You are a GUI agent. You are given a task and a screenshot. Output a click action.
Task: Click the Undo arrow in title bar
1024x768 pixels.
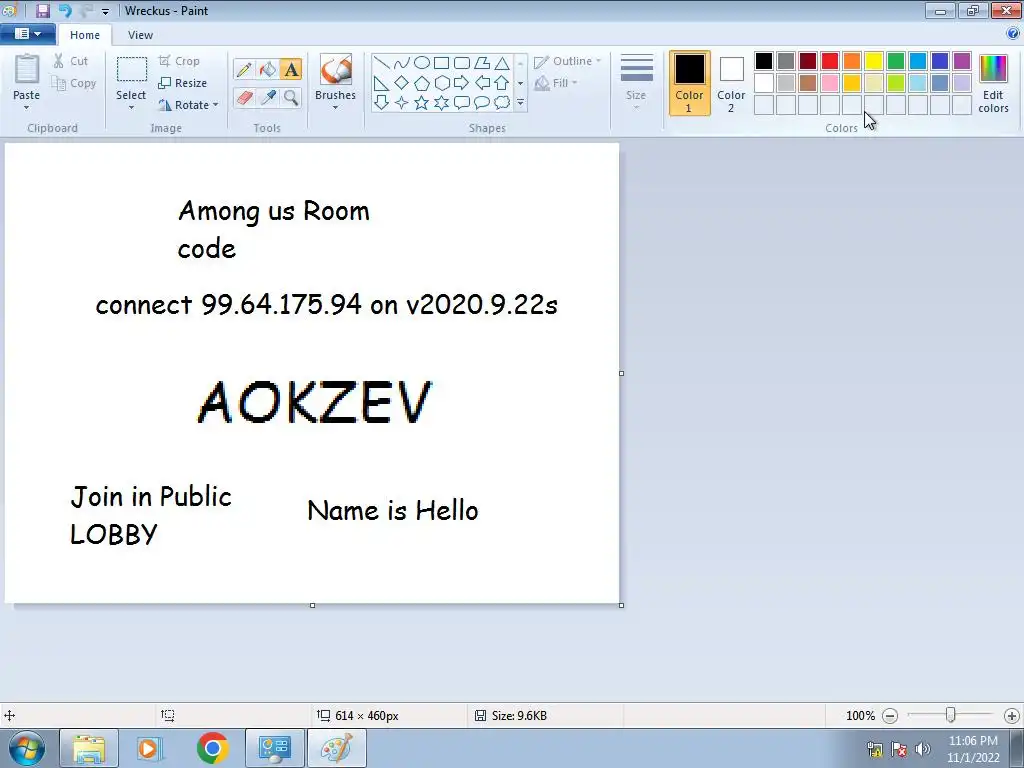[x=65, y=10]
